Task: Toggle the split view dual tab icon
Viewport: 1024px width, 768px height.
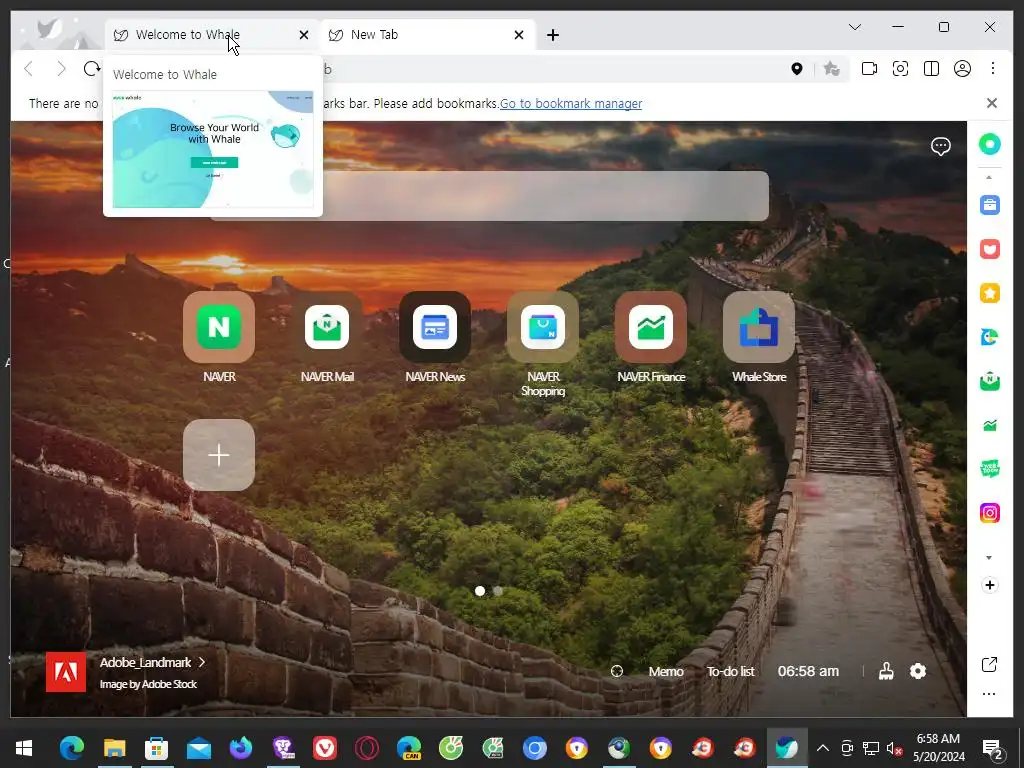Action: (931, 69)
